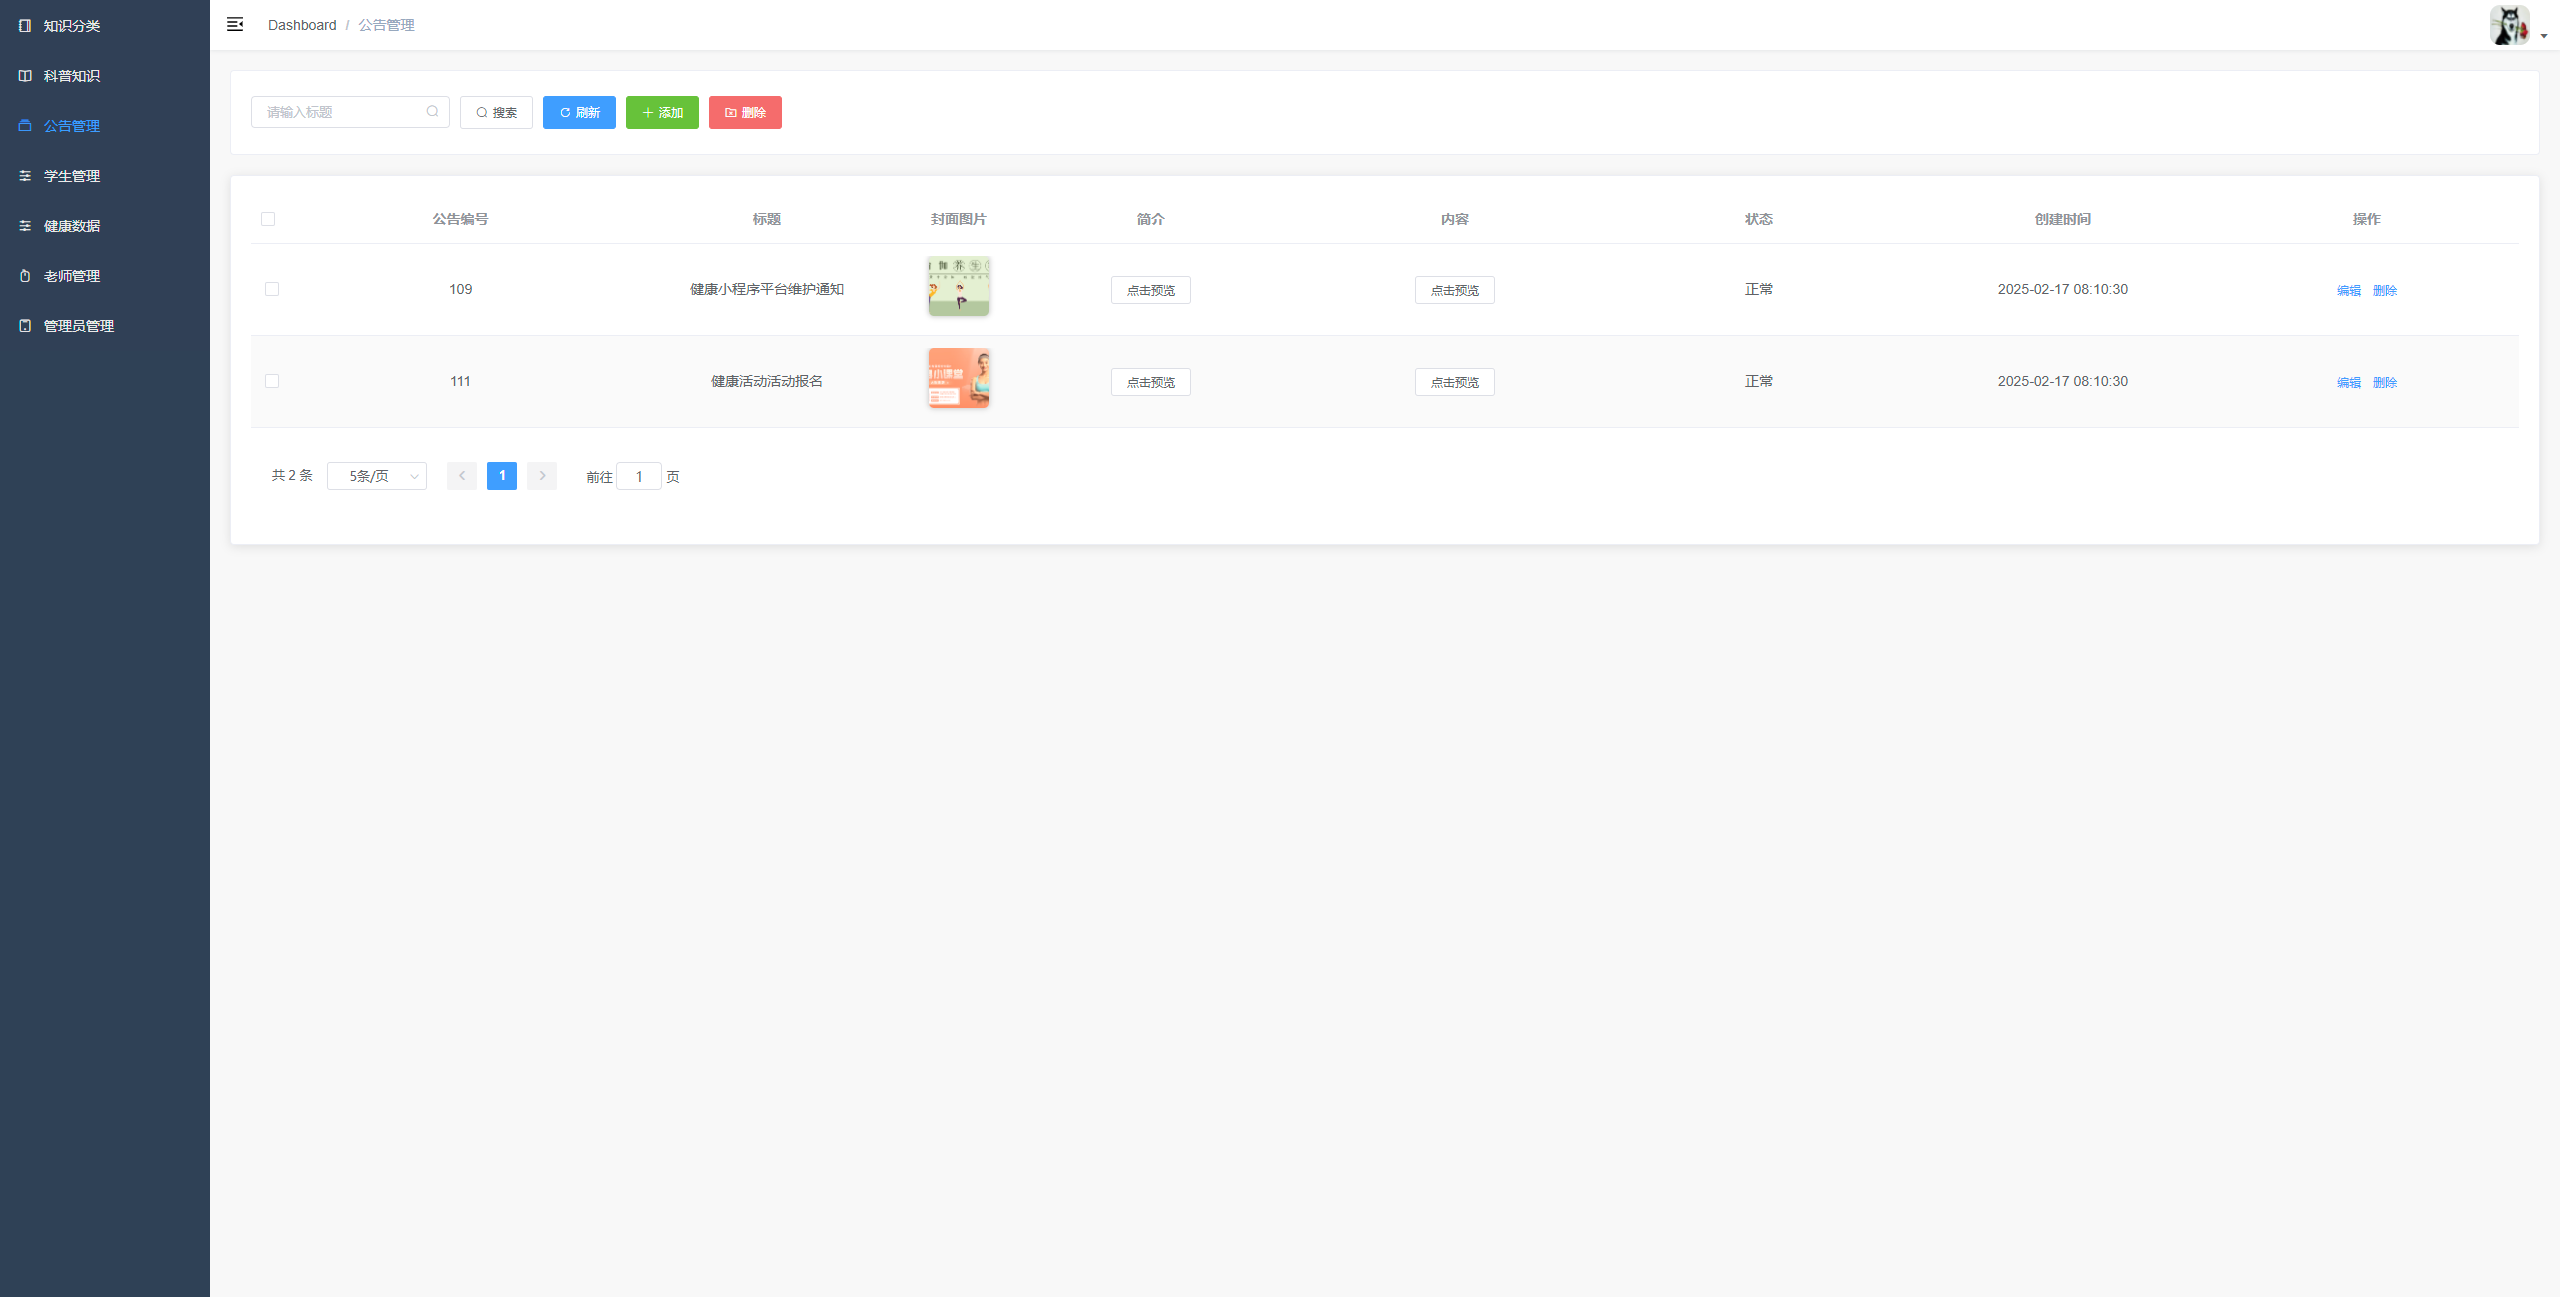
Task: Click the 知识分类 sidebar icon
Action: click(25, 26)
